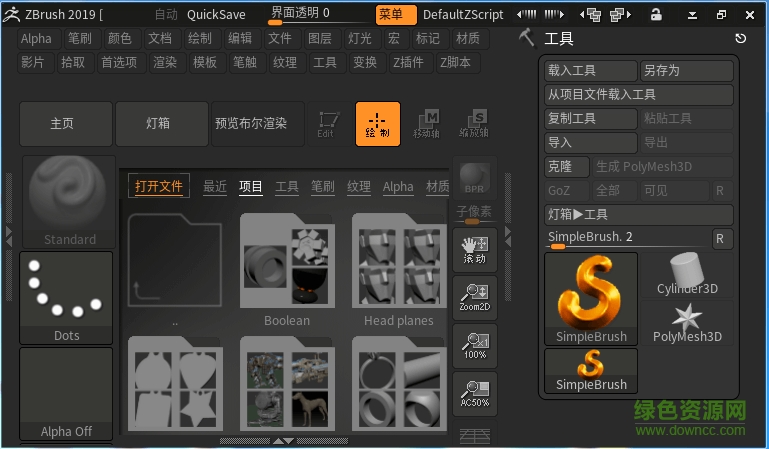The width and height of the screenshot is (769, 449).
Task: Expand 灯箱▶工具 lightbox tools
Action: [639, 214]
